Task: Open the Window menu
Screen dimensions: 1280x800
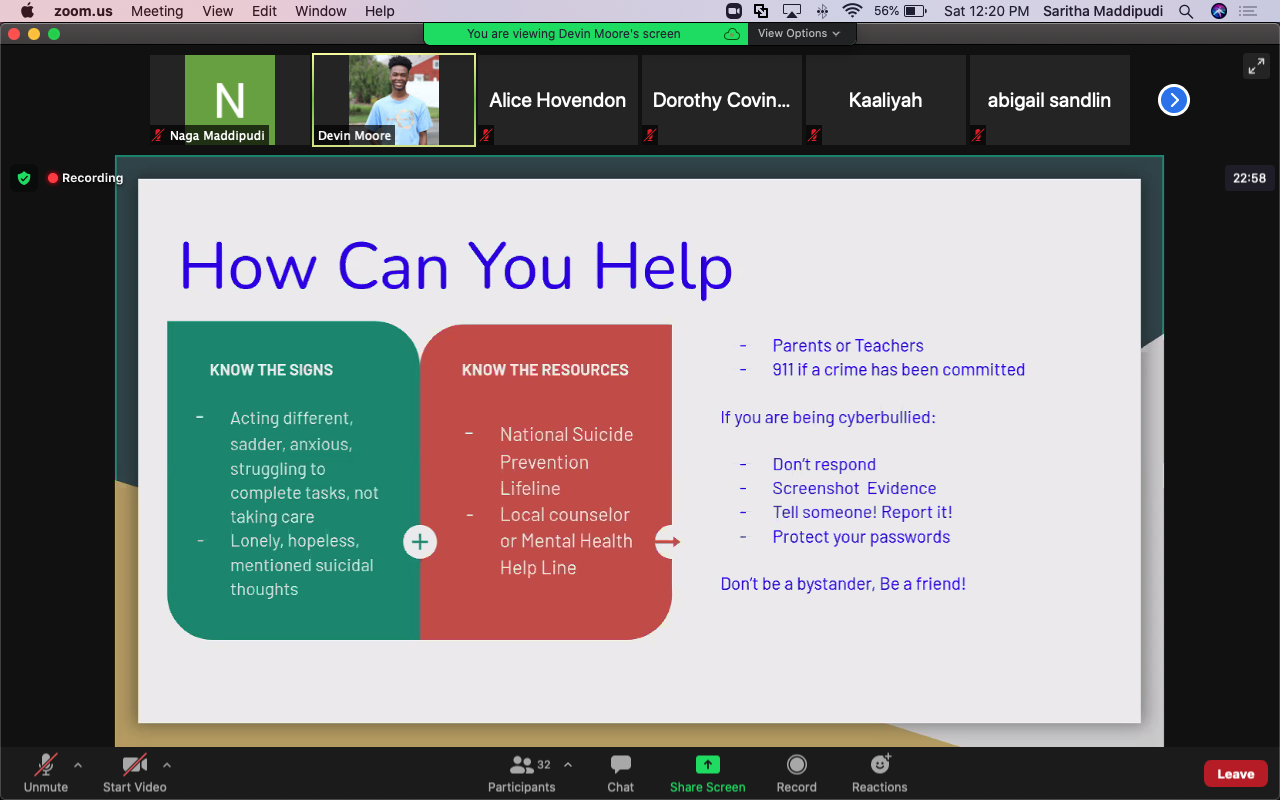Action: point(322,11)
